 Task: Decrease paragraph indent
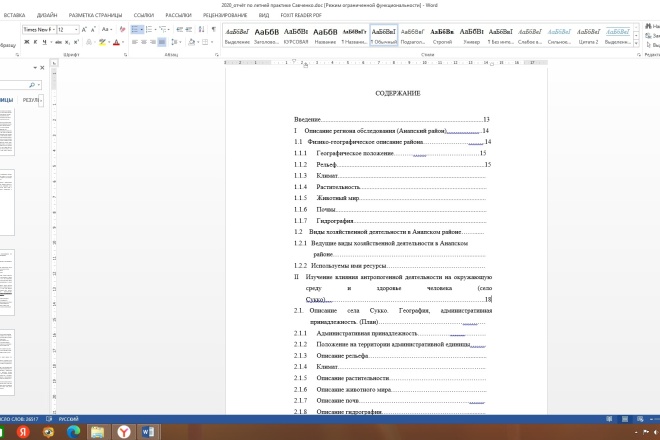[180, 29]
